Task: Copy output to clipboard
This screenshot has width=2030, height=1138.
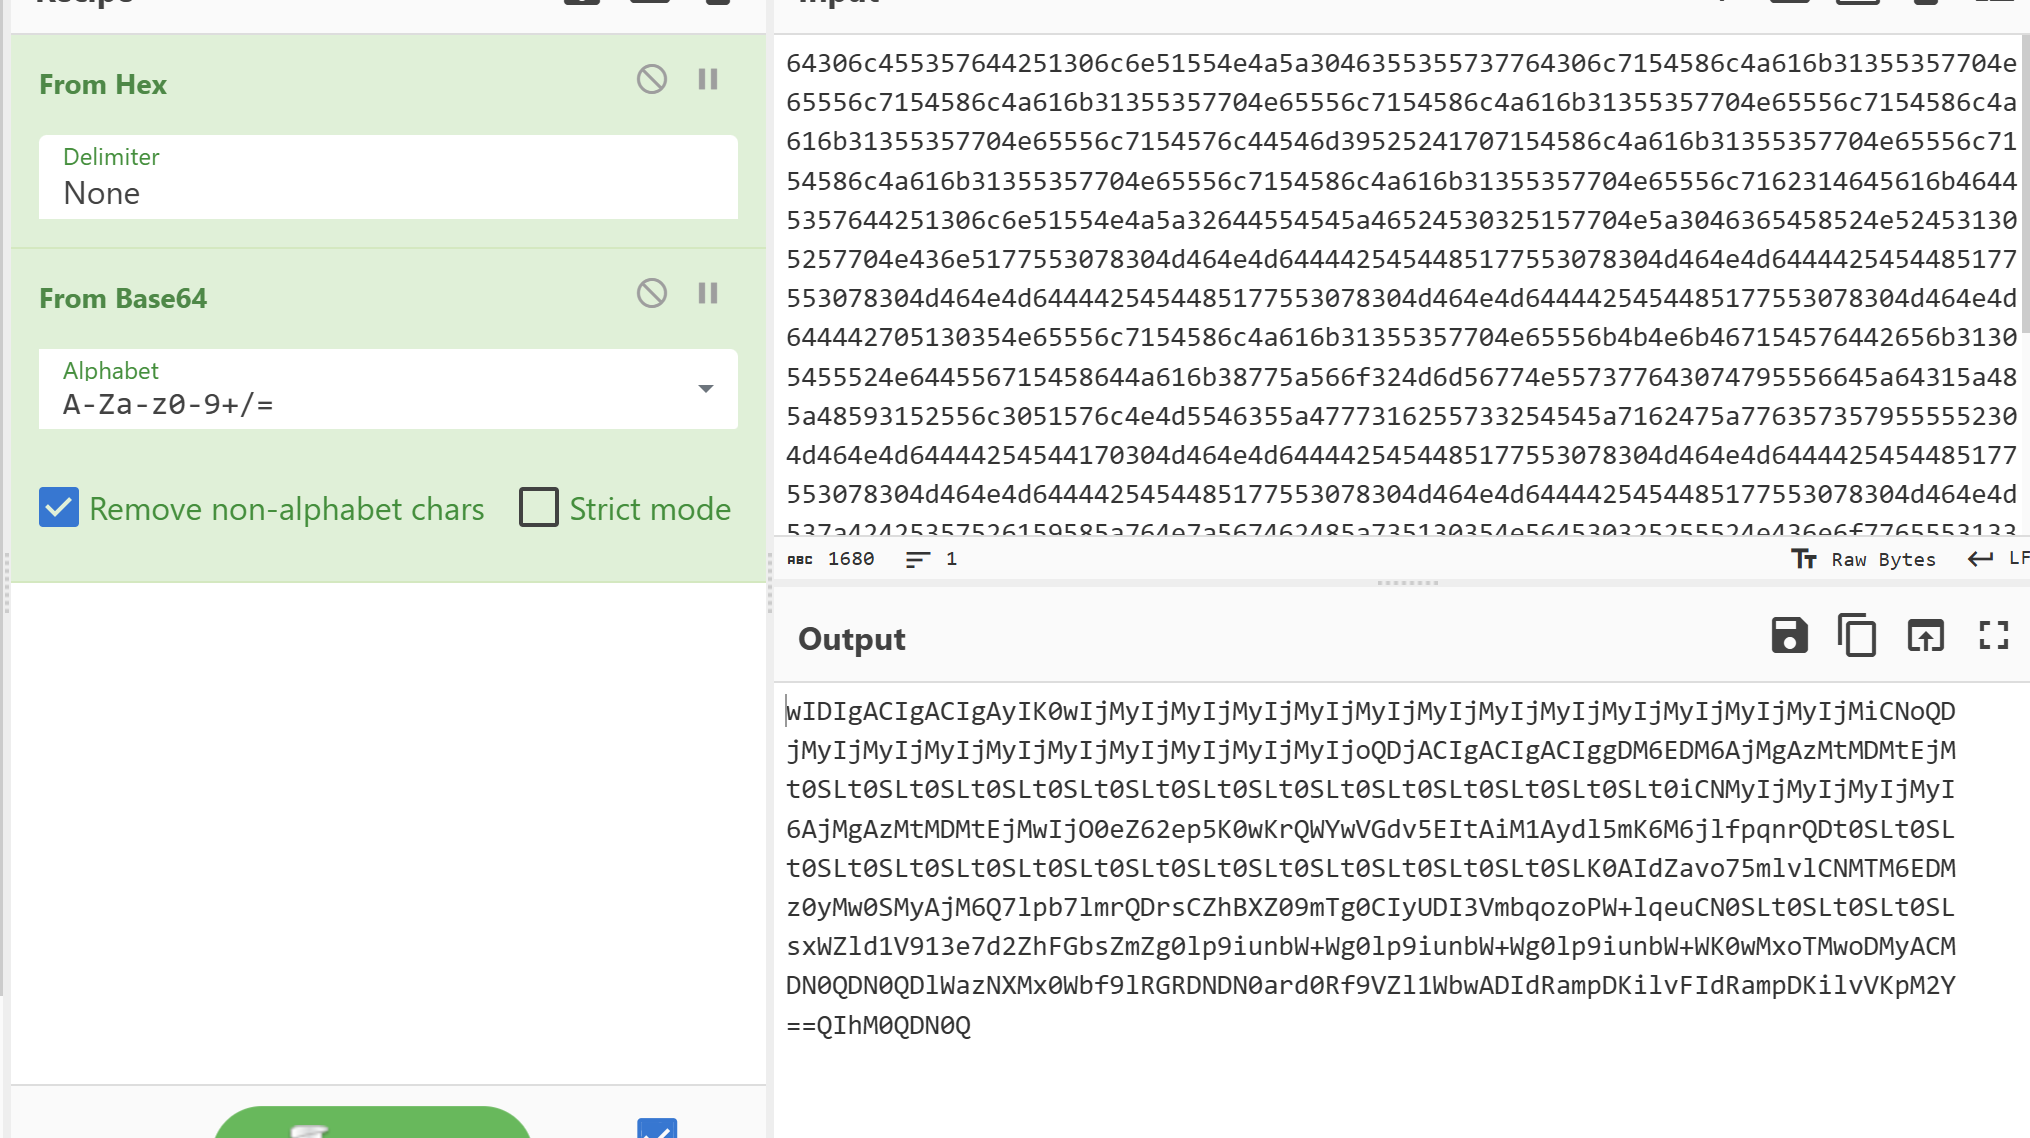Action: coord(1857,636)
